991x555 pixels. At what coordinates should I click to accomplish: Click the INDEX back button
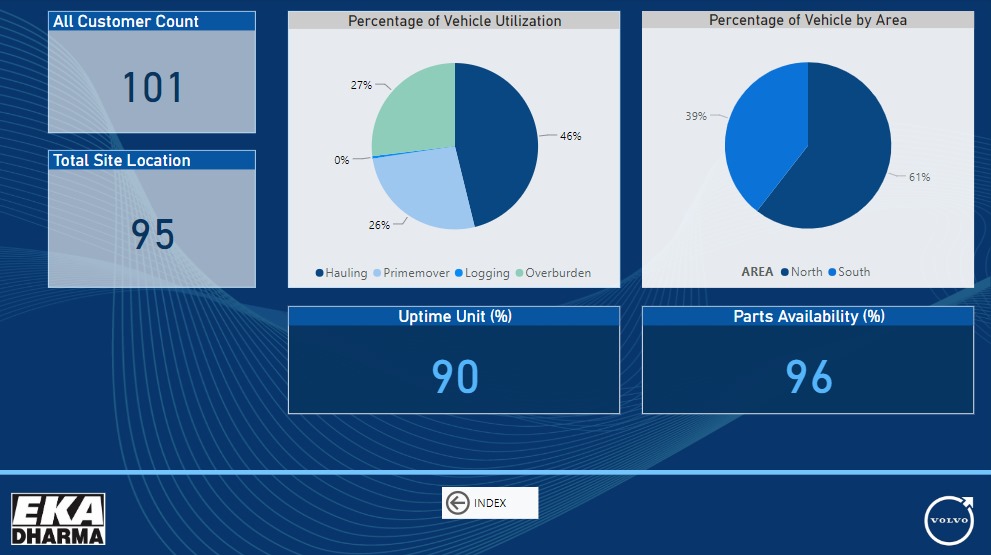tap(490, 503)
